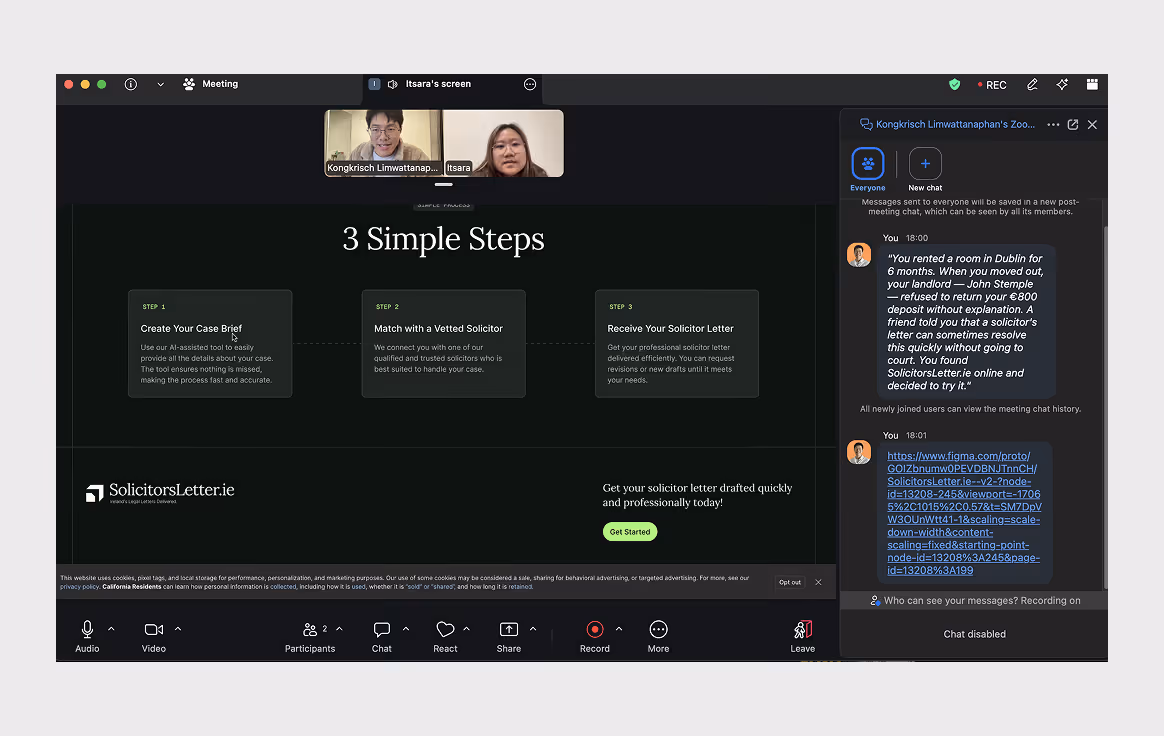Dismiss the cookie banner with X
The width and height of the screenshot is (1164, 736).
point(818,582)
